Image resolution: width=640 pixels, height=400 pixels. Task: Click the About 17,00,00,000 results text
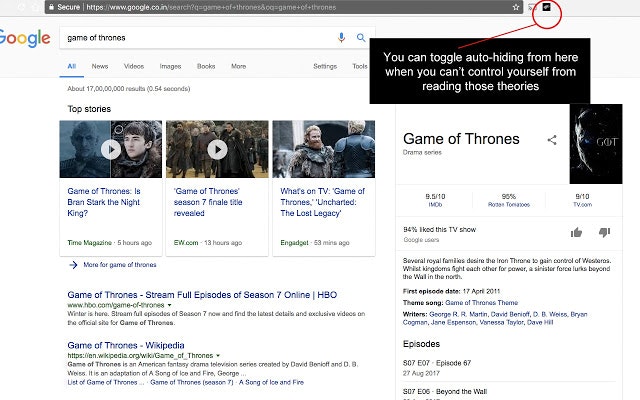click(x=129, y=89)
